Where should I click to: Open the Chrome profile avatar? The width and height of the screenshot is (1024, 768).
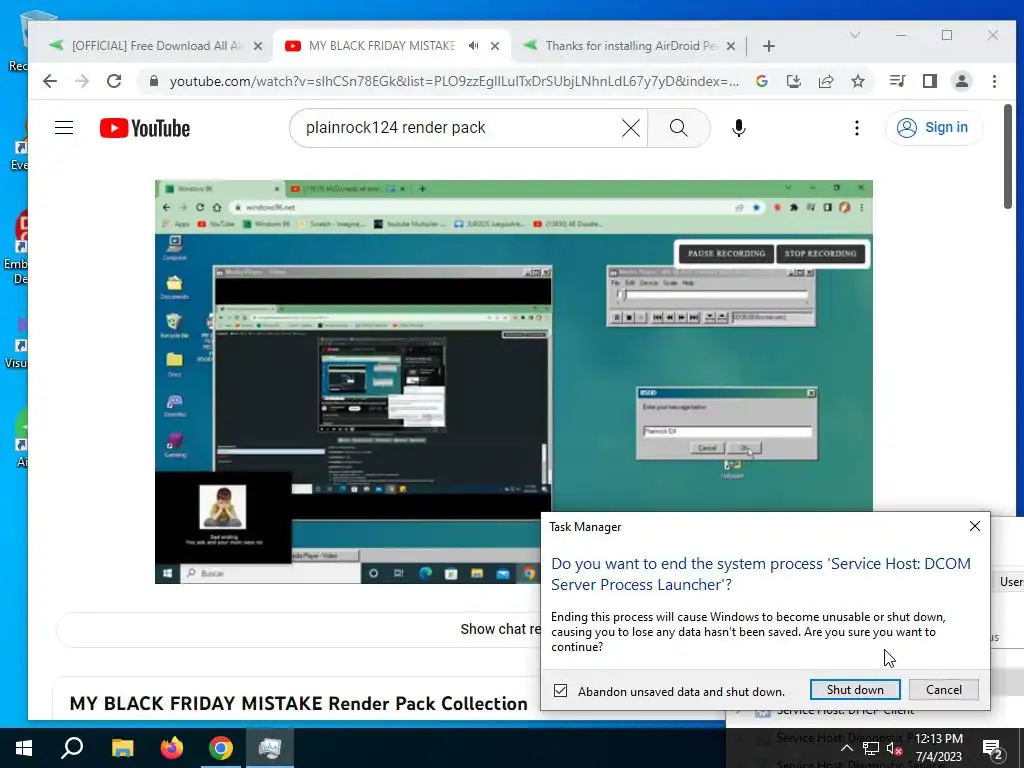[961, 81]
